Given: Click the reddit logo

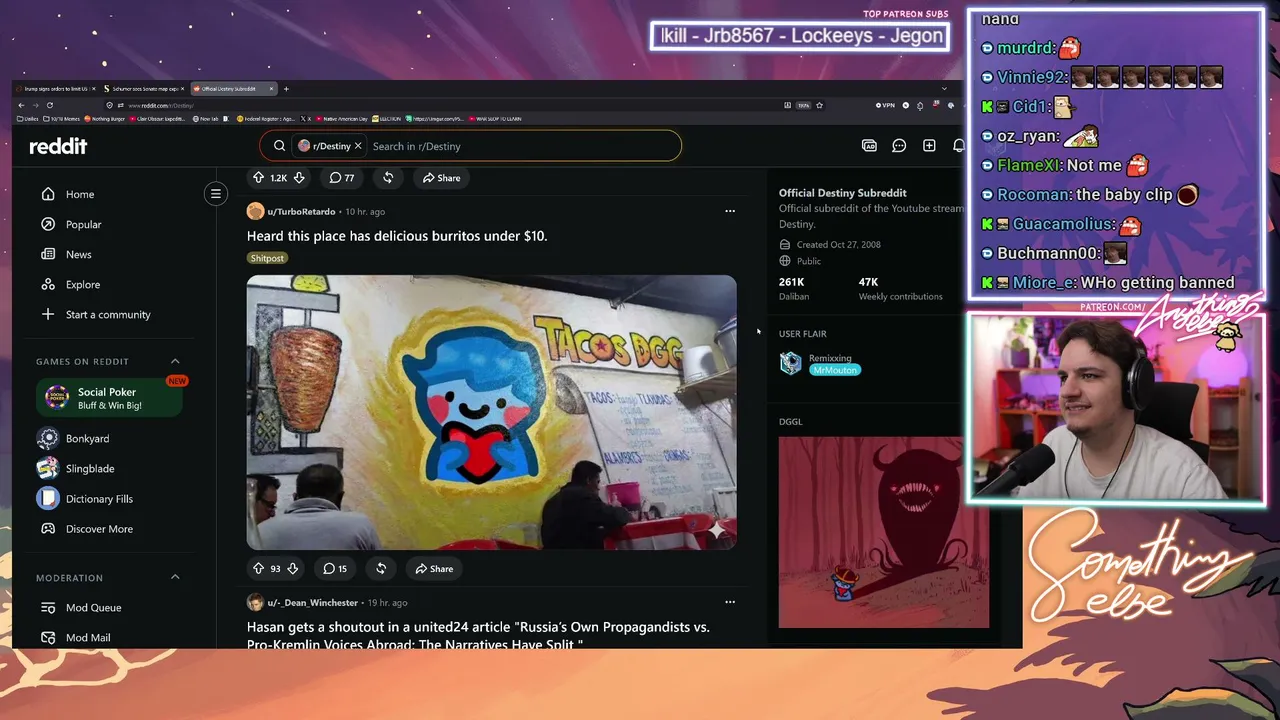Looking at the screenshot, I should tap(58, 146).
